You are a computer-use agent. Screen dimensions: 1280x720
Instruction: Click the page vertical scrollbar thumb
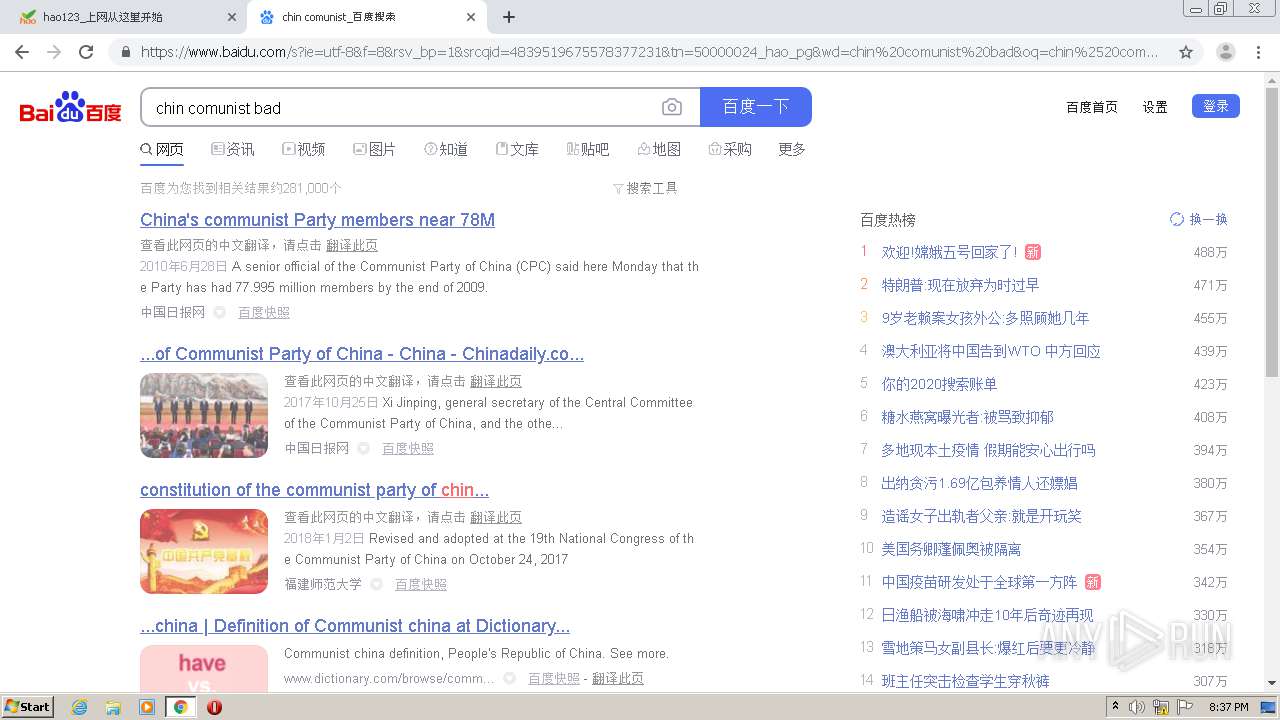coord(1272,234)
